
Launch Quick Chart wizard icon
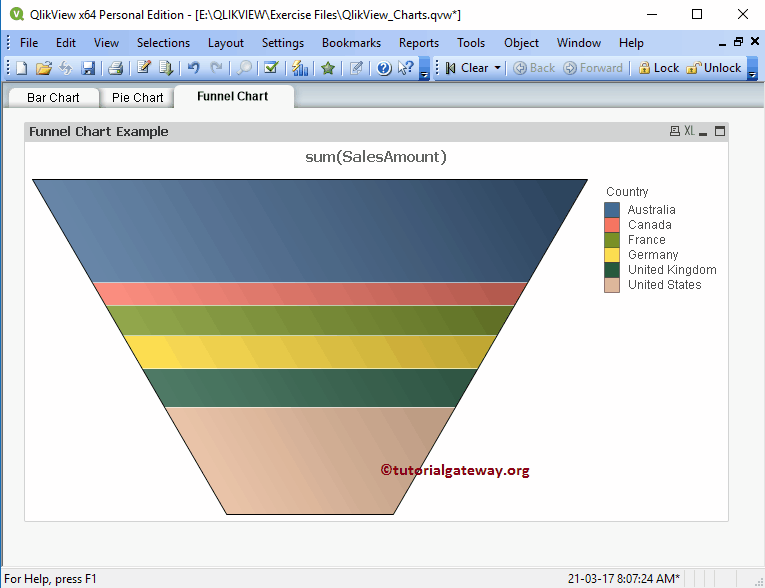300,68
